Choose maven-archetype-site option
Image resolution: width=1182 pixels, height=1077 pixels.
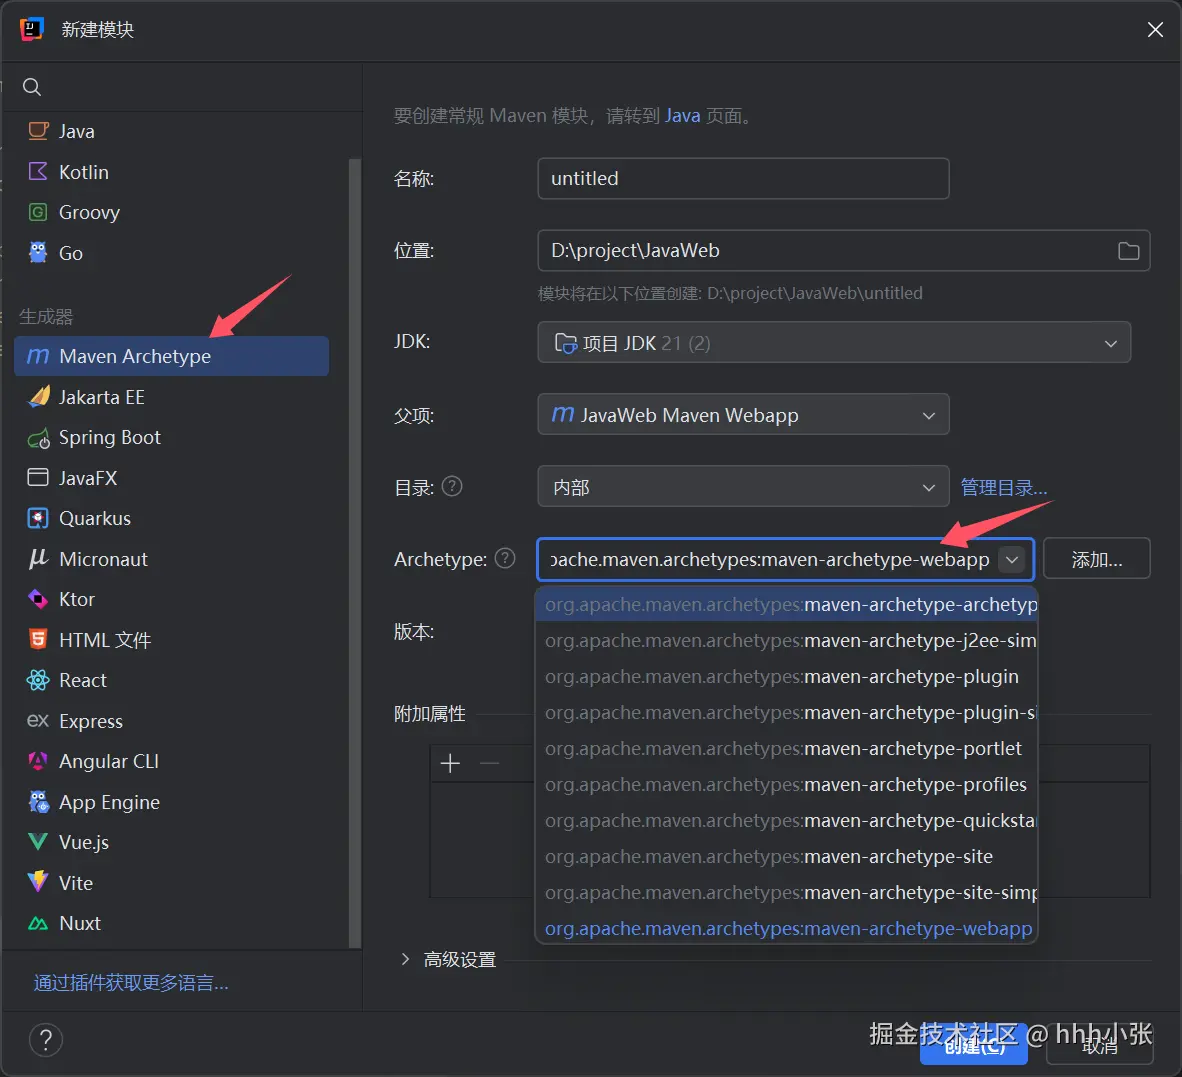coord(786,856)
